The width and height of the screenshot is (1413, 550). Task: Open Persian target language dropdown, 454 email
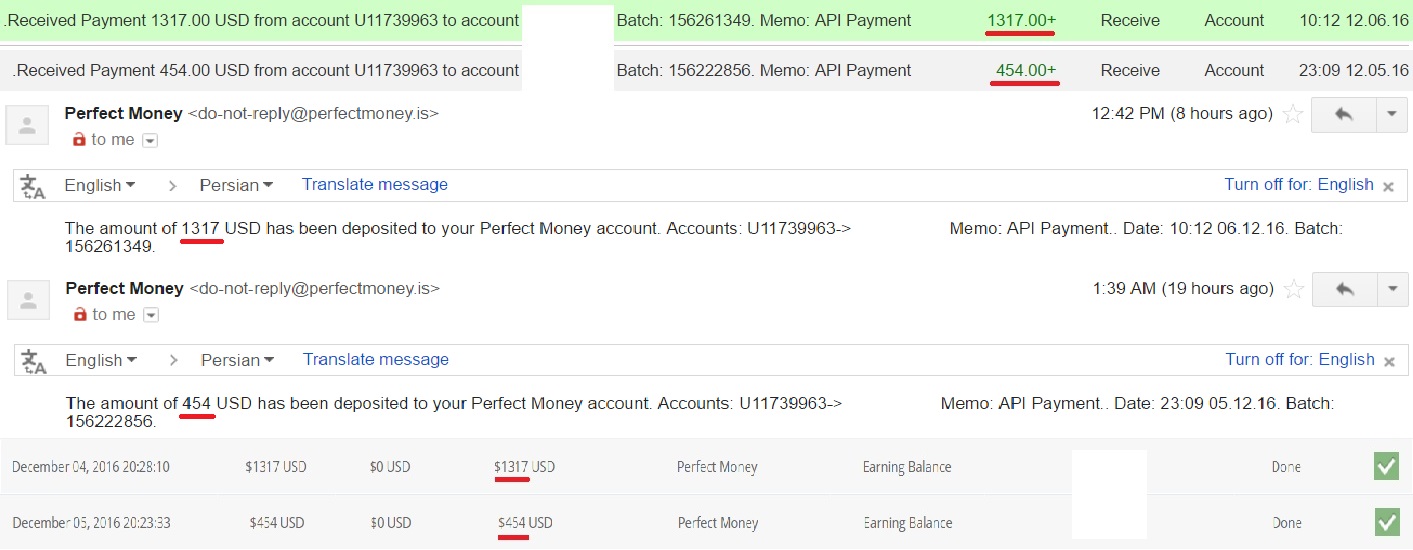click(x=237, y=361)
